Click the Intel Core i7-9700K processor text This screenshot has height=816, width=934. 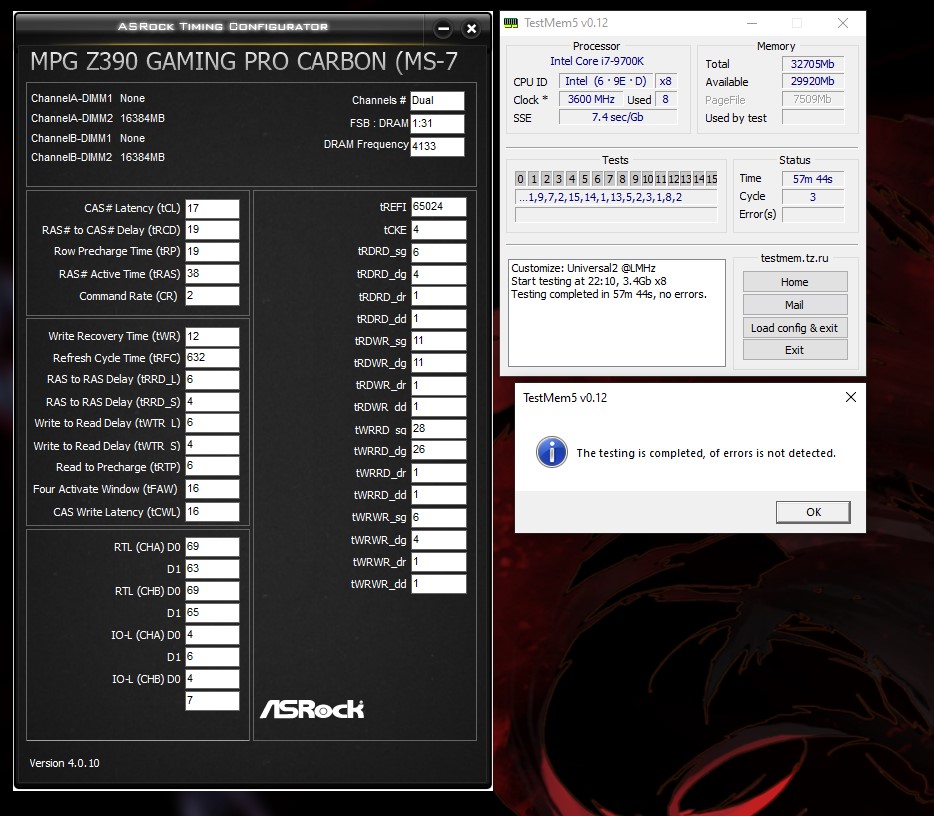[x=597, y=61]
